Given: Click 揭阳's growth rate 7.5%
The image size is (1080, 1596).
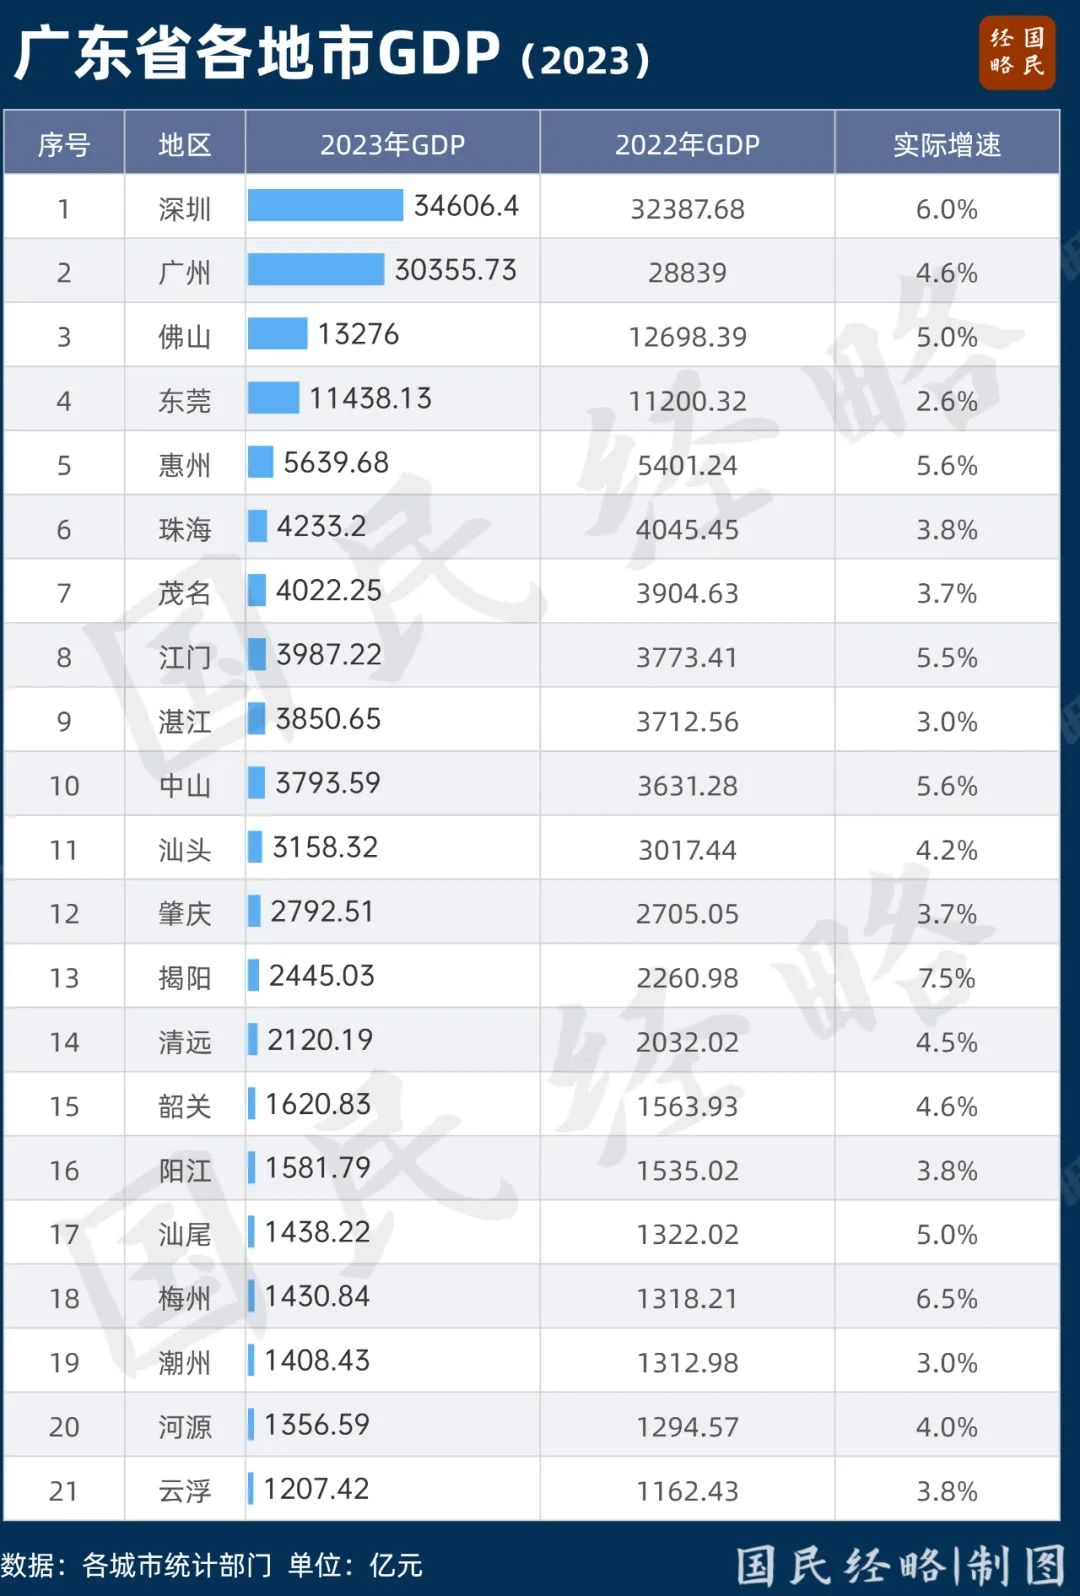Looking at the screenshot, I should (946, 978).
